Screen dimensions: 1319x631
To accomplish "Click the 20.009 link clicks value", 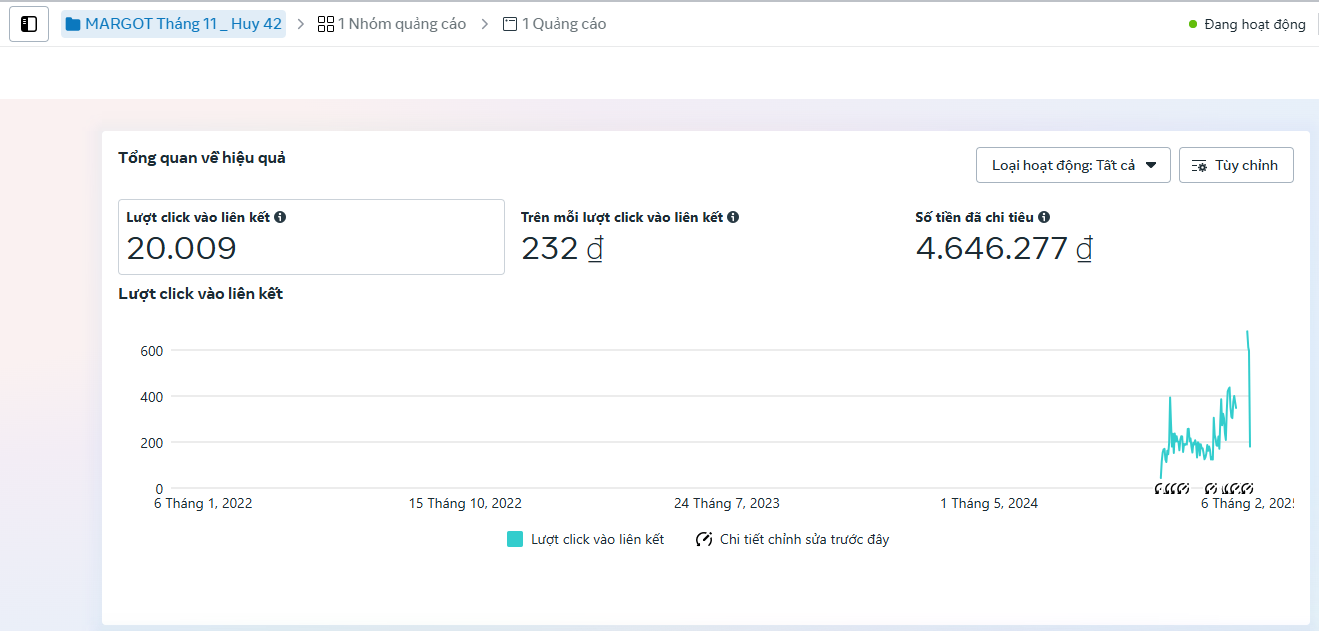I will point(181,248).
